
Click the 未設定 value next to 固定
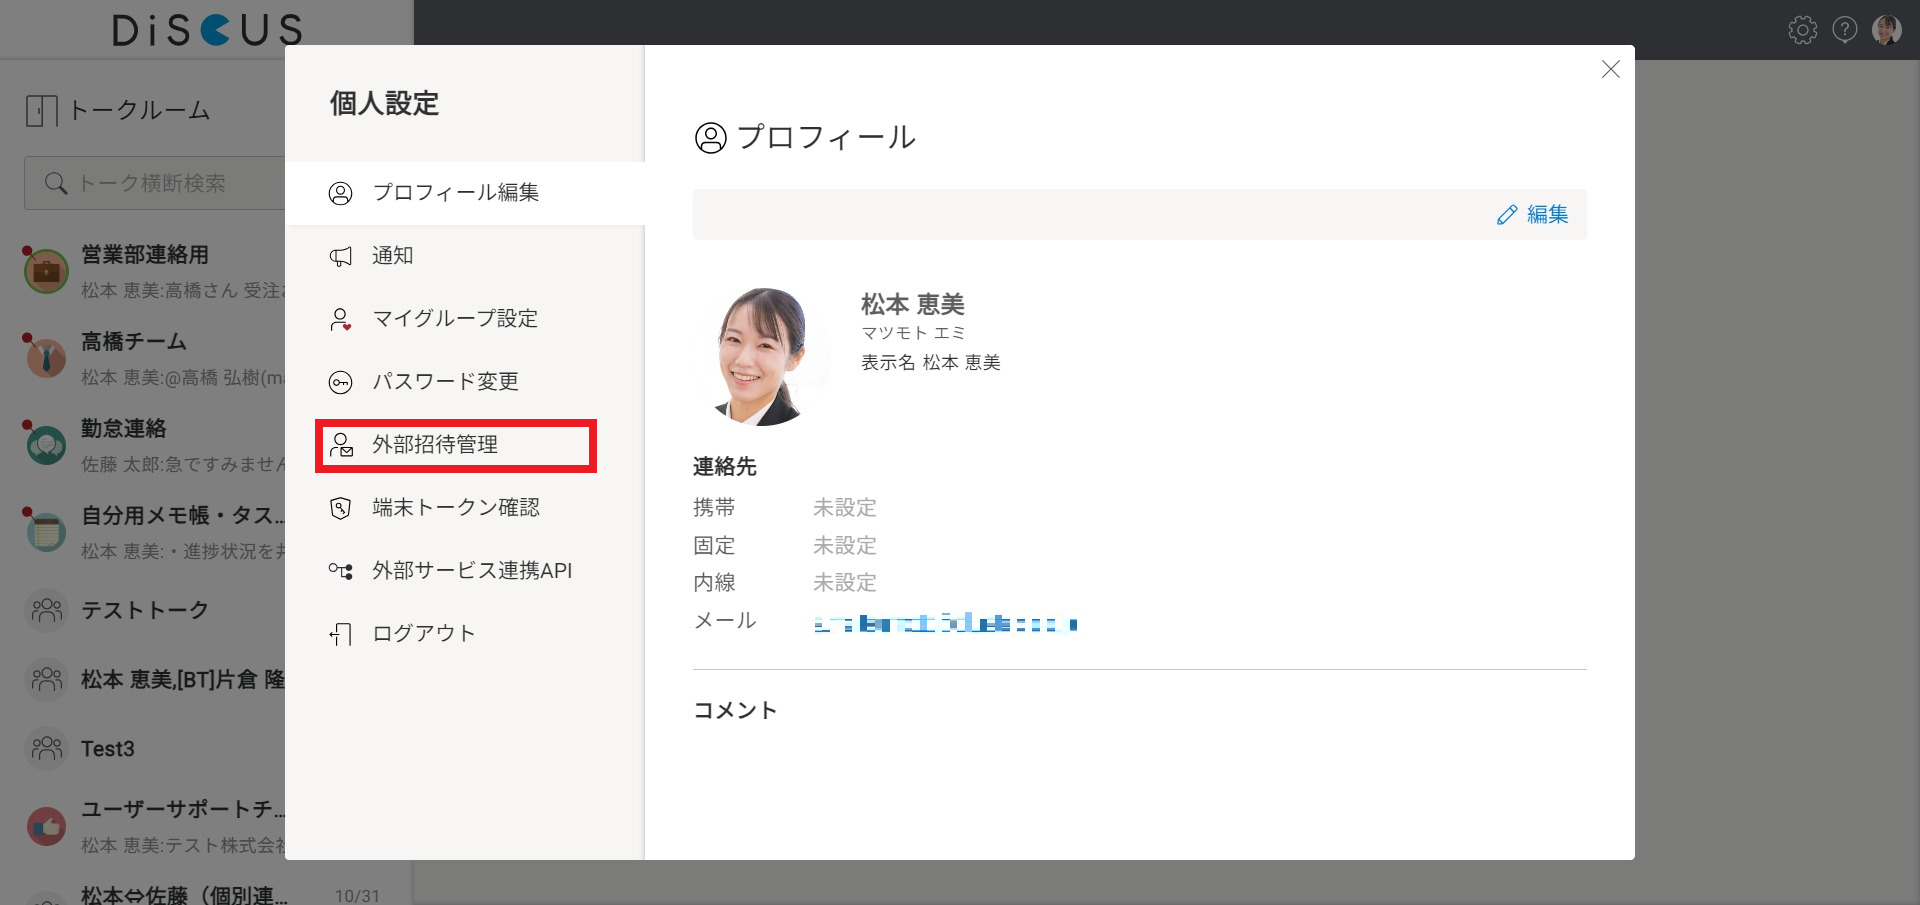pyautogui.click(x=845, y=545)
